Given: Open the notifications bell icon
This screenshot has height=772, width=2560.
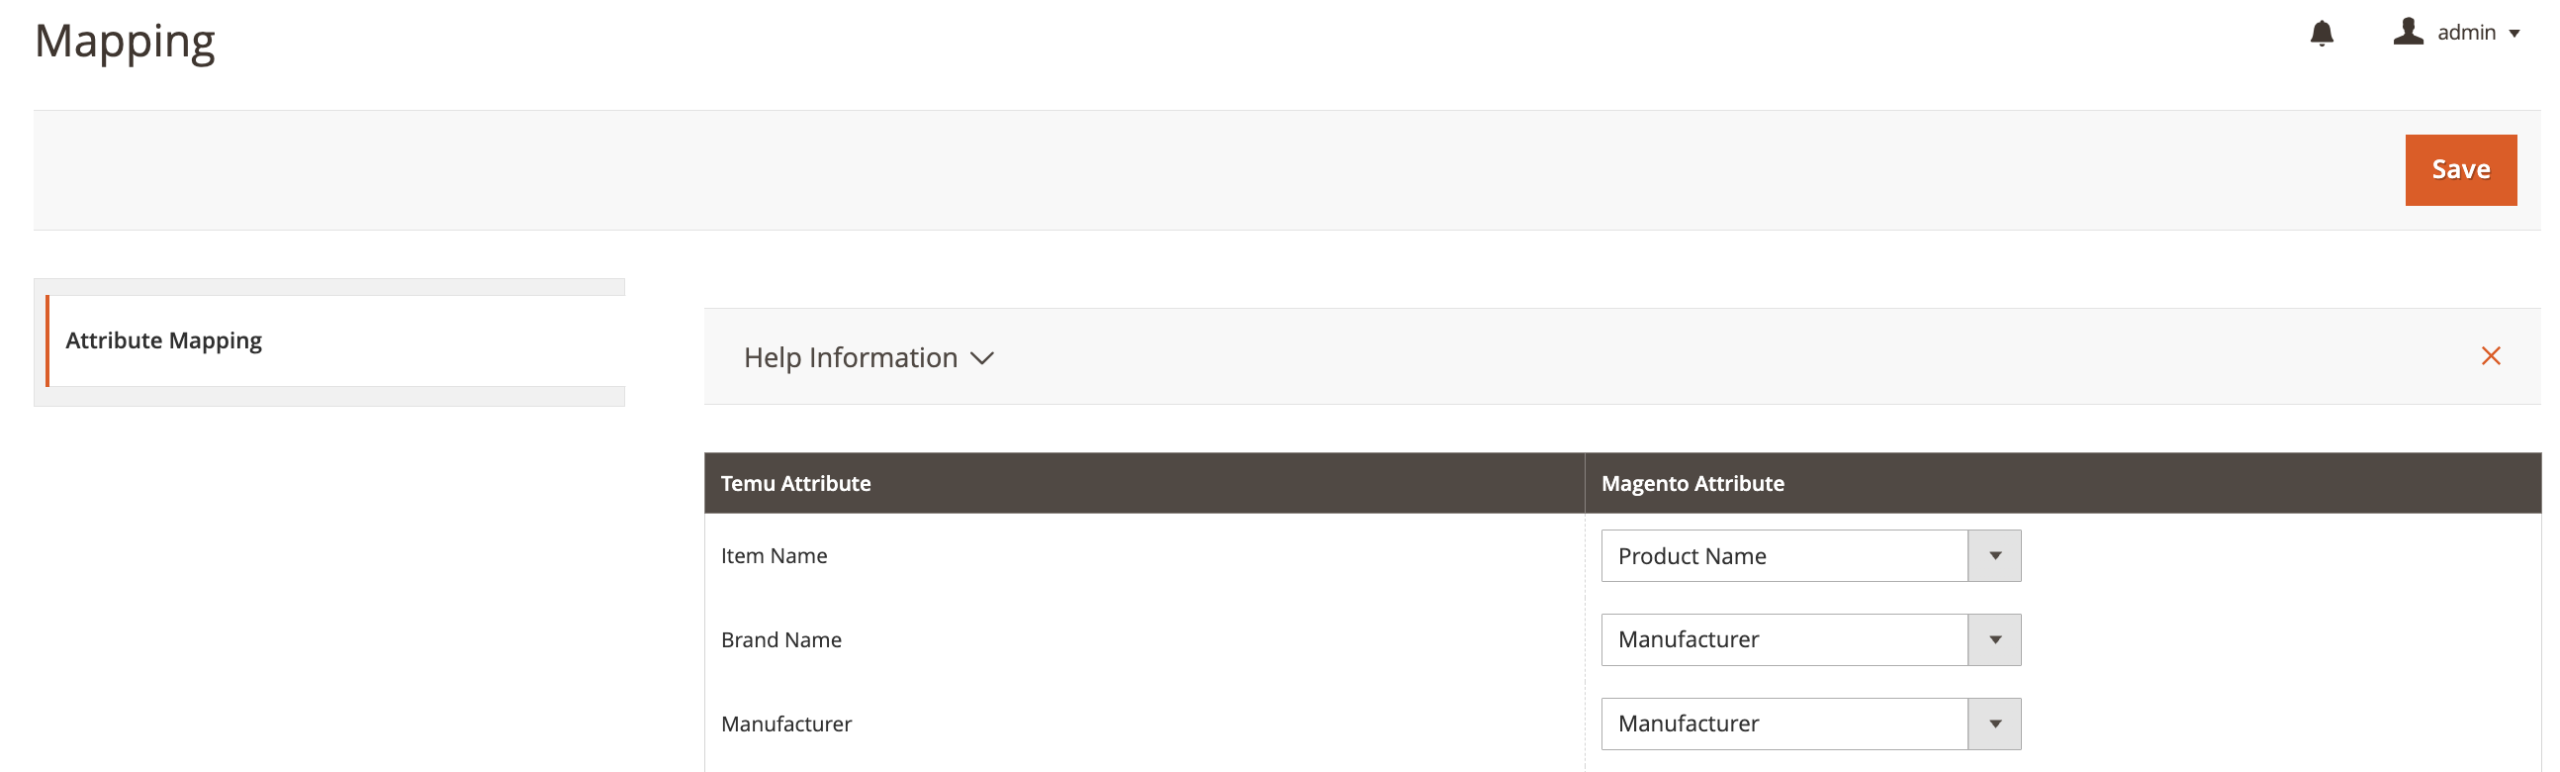Looking at the screenshot, I should pos(2322,33).
